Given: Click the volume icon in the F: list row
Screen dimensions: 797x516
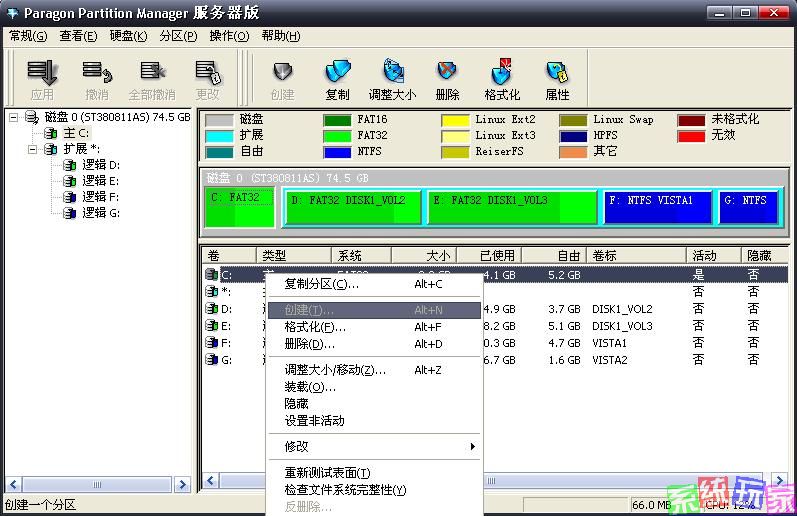Looking at the screenshot, I should [211, 343].
